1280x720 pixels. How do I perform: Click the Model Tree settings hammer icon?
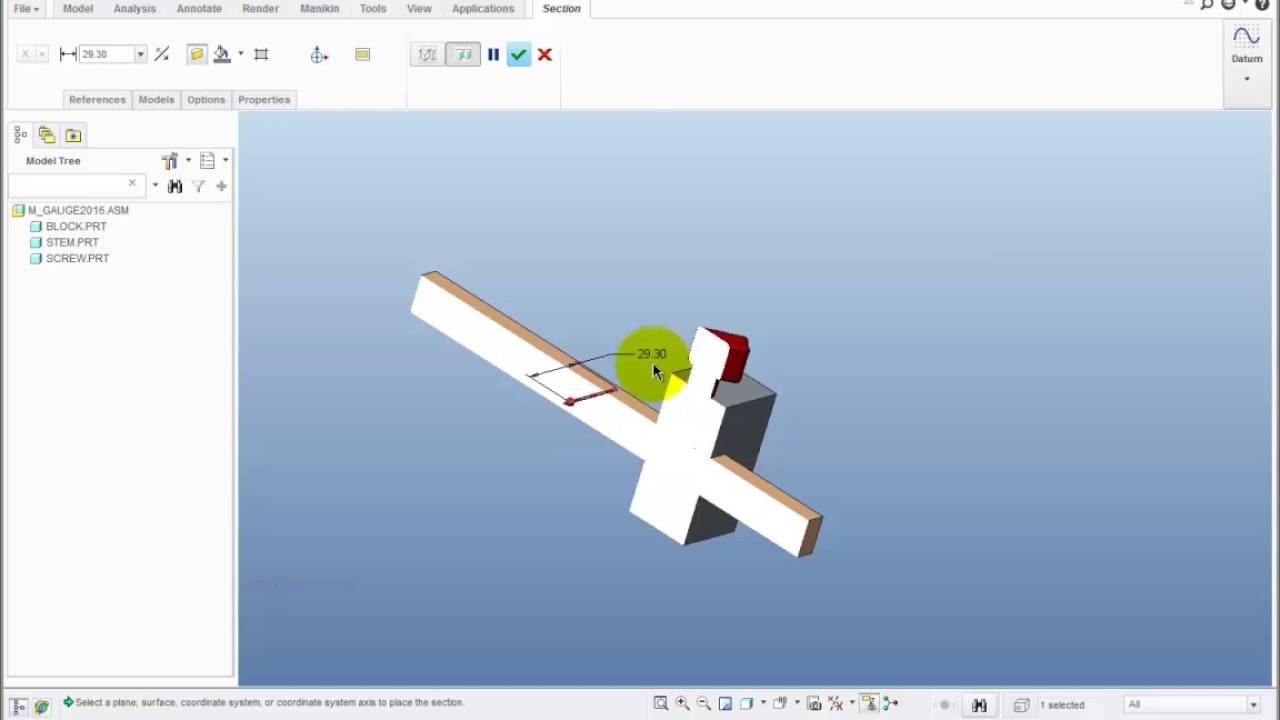pos(169,160)
